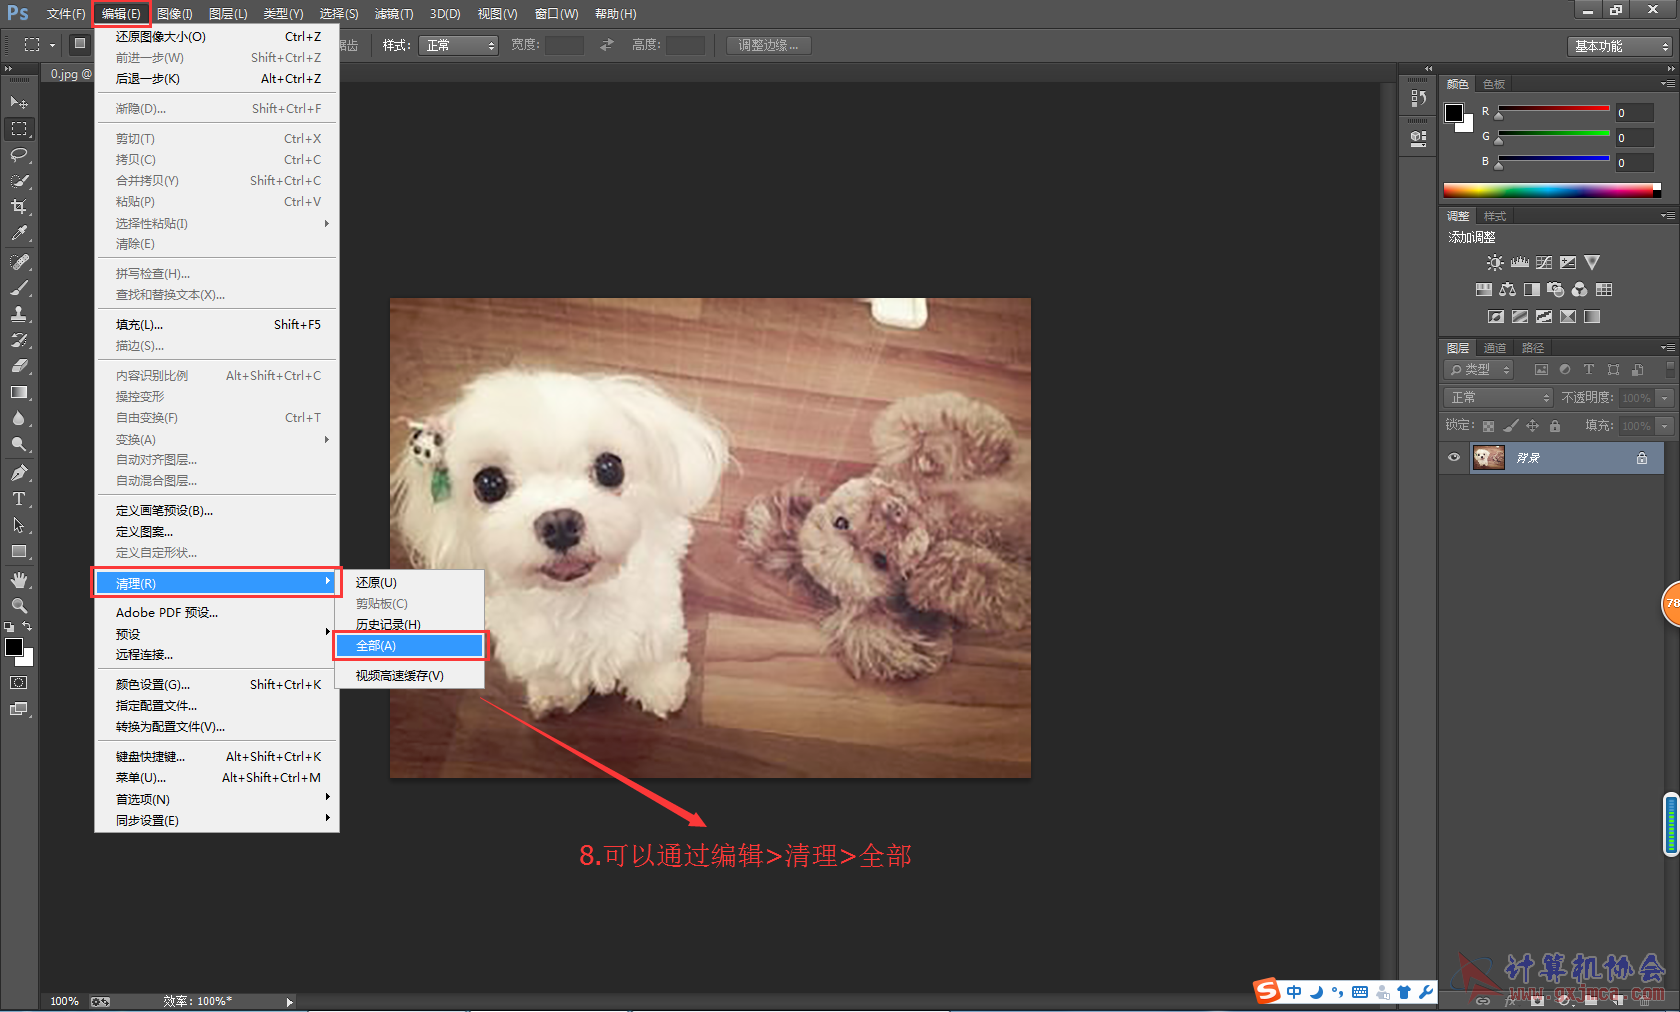Viewport: 1680px width, 1012px height.
Task: Open the 文件(F) menu
Action: (x=66, y=14)
